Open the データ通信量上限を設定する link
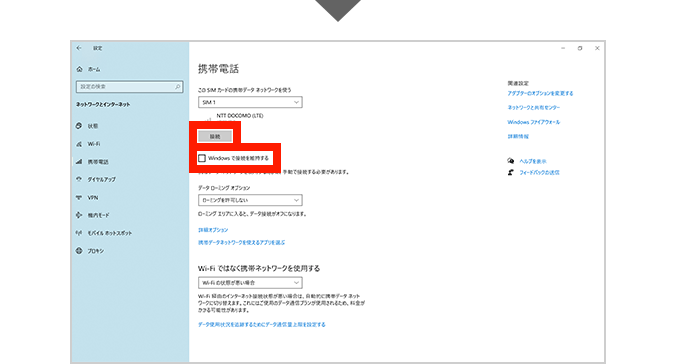 pos(262,324)
